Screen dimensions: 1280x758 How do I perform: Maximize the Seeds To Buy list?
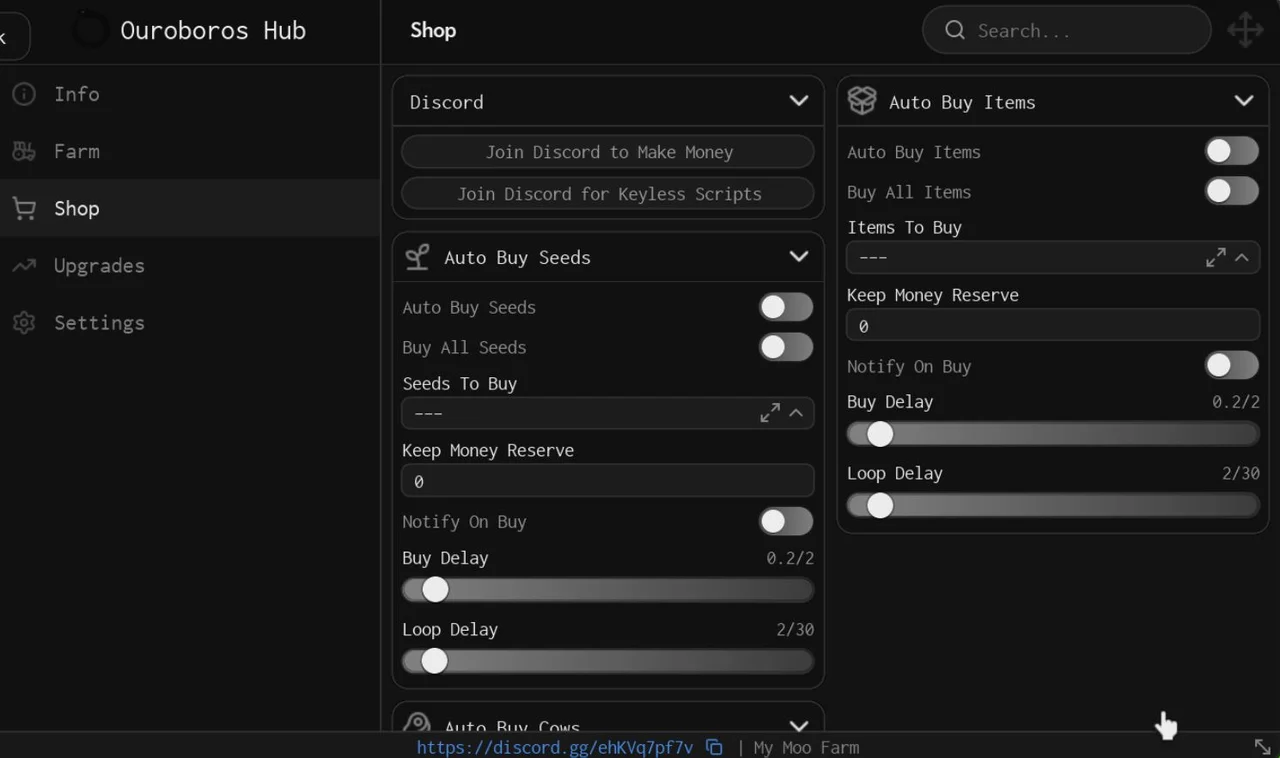click(770, 413)
